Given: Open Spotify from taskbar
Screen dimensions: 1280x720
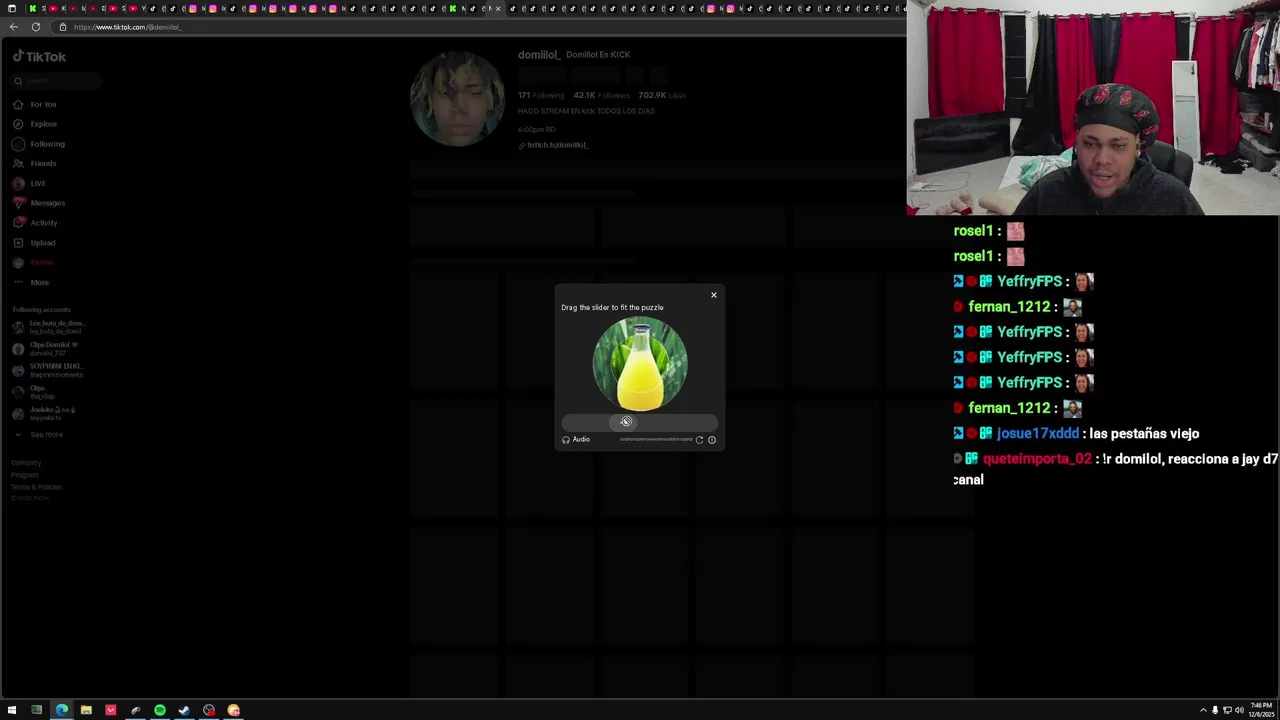Looking at the screenshot, I should pyautogui.click(x=160, y=710).
